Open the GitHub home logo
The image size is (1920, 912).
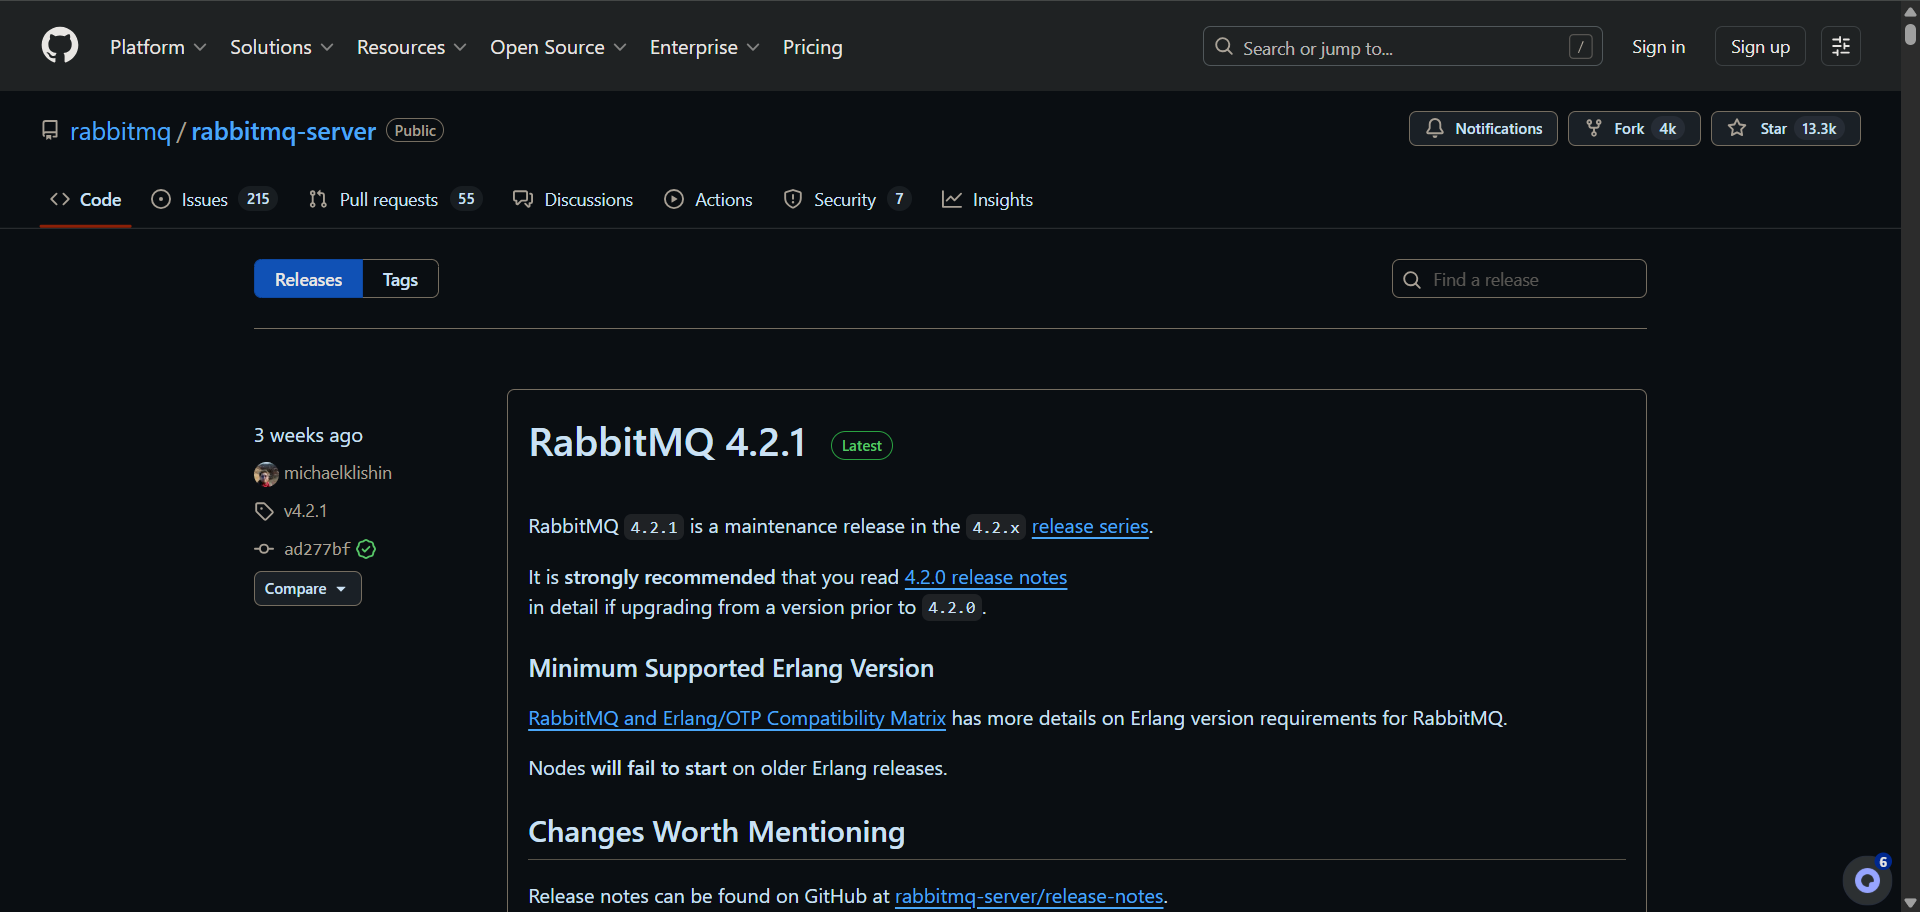(x=60, y=46)
